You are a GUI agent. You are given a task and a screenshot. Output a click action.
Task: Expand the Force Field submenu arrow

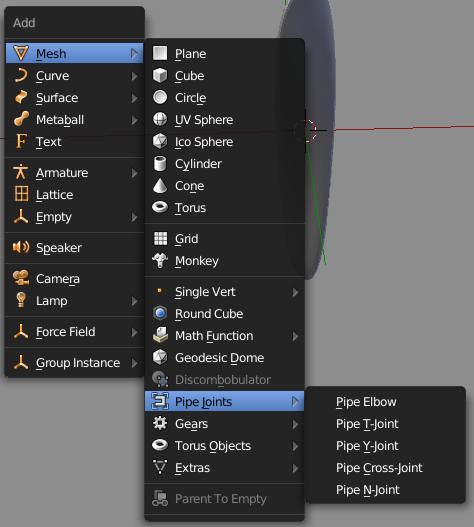[x=134, y=332]
